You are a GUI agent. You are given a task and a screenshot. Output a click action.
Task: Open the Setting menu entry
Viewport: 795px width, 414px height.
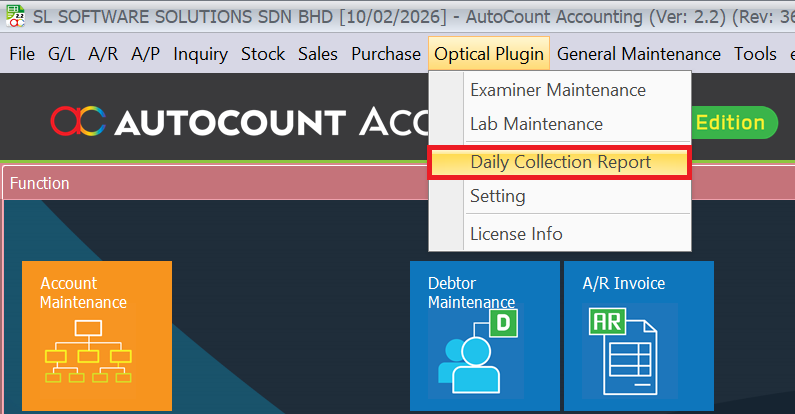point(497,196)
